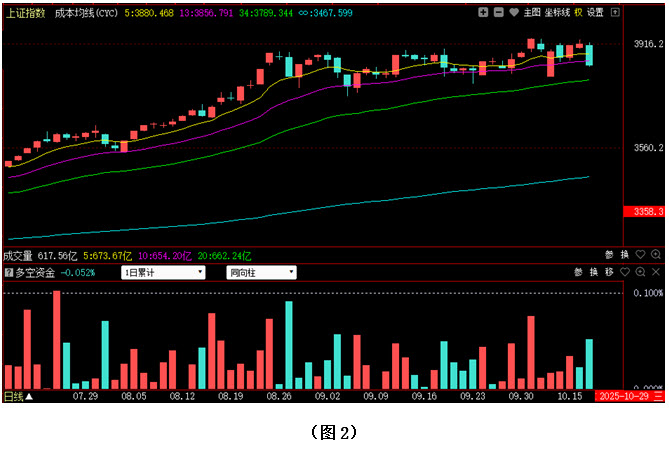Viewport: 669px width, 453px height.
Task: Click the magnifier icon in 多空资金 panel
Action: click(640, 272)
